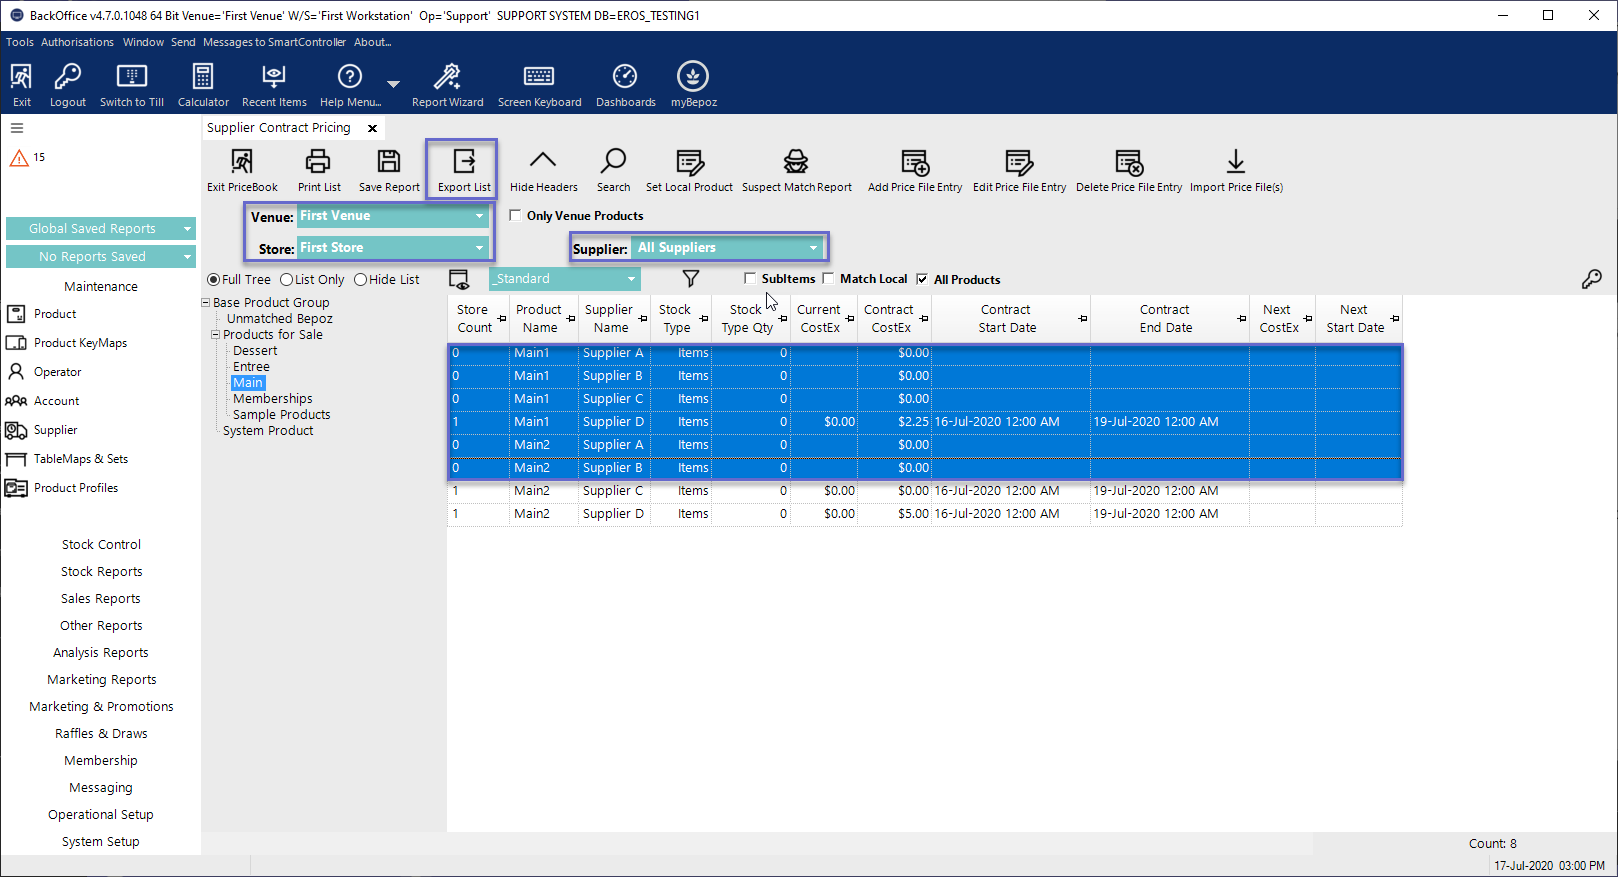Launch the Calculator tool
Viewport: 1618px width, 877px height.
[203, 78]
